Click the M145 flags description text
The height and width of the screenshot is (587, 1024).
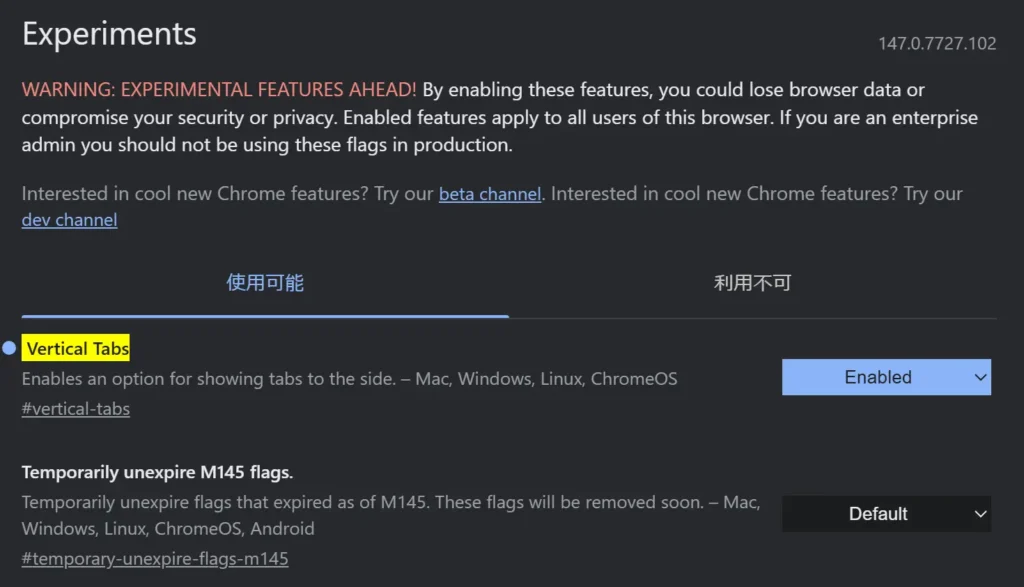coord(390,503)
